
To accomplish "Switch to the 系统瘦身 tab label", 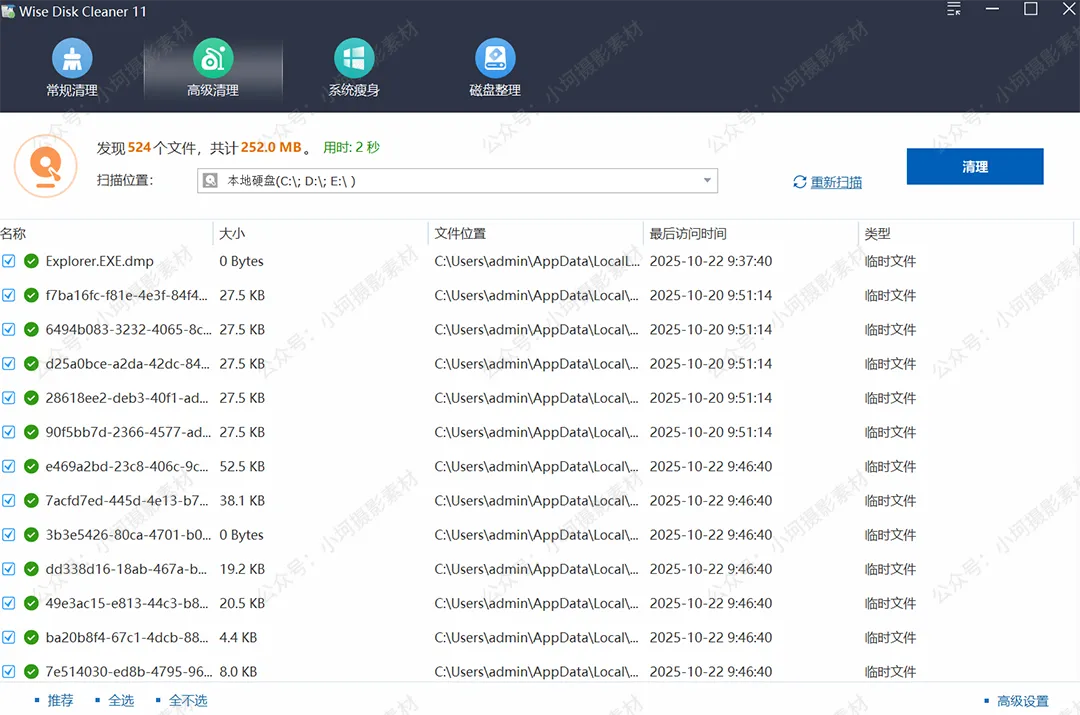I will [354, 90].
